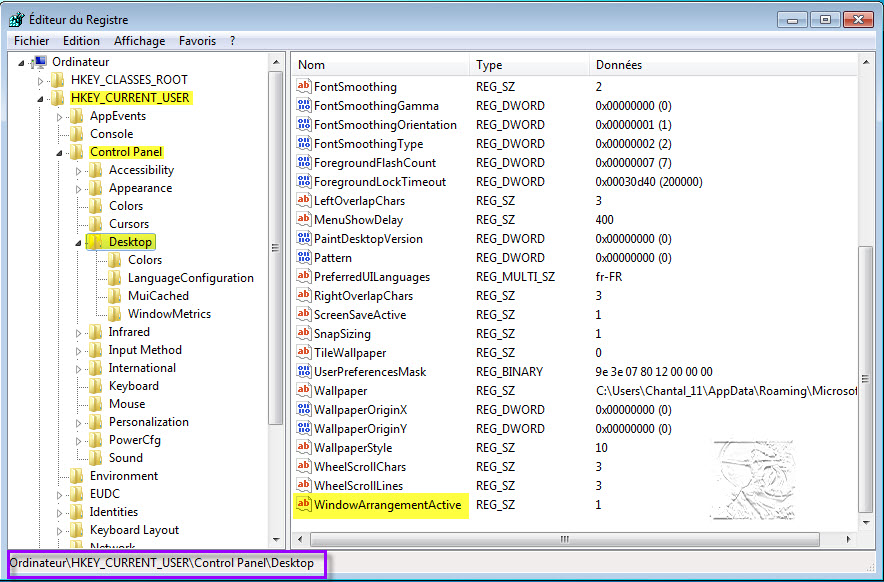The height and width of the screenshot is (582, 884).
Task: Expand the EUDC key
Action: coord(59,495)
